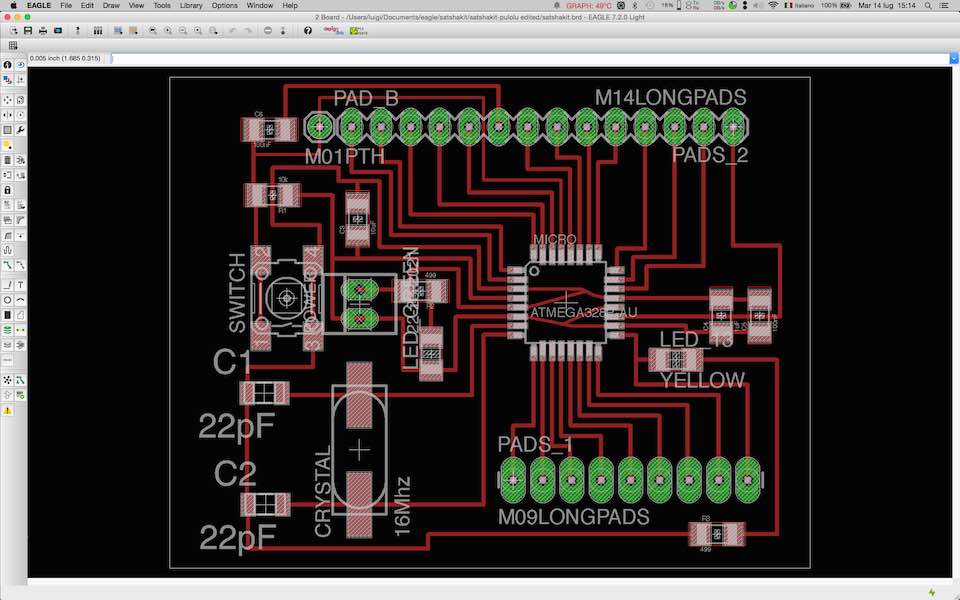
Task: Open the Draw menu
Action: click(111, 6)
